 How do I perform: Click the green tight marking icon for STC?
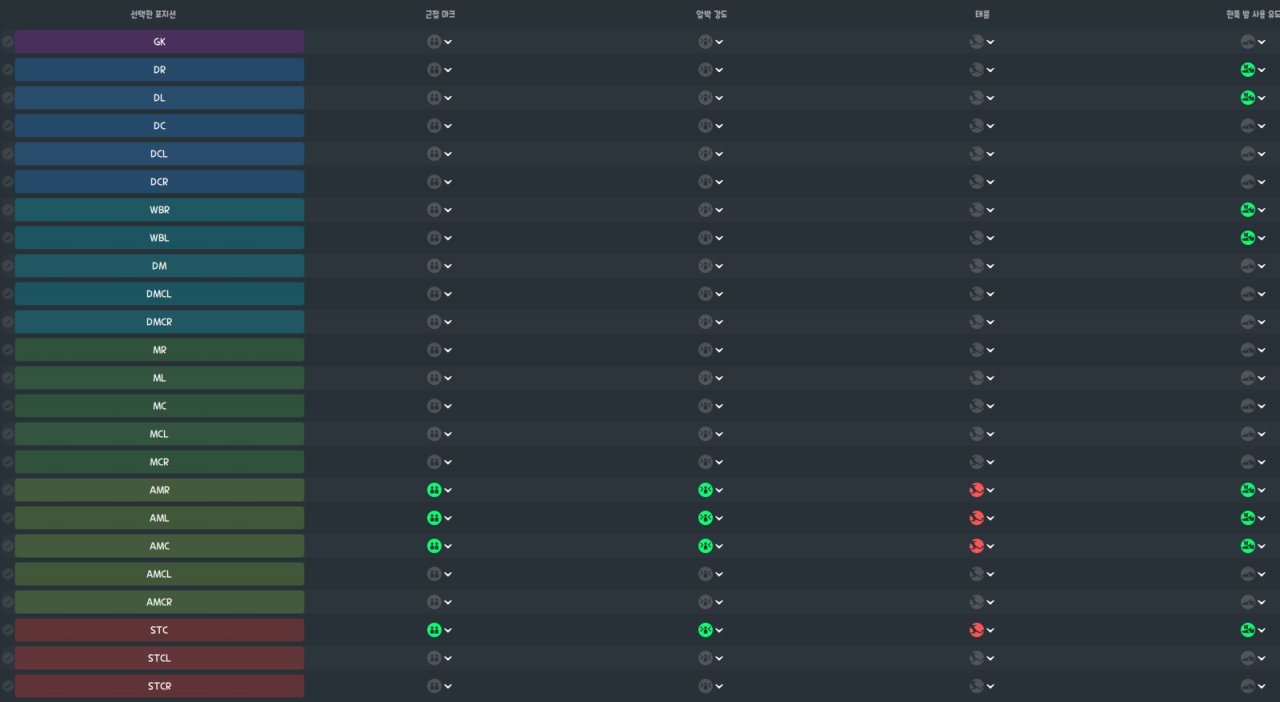(434, 630)
